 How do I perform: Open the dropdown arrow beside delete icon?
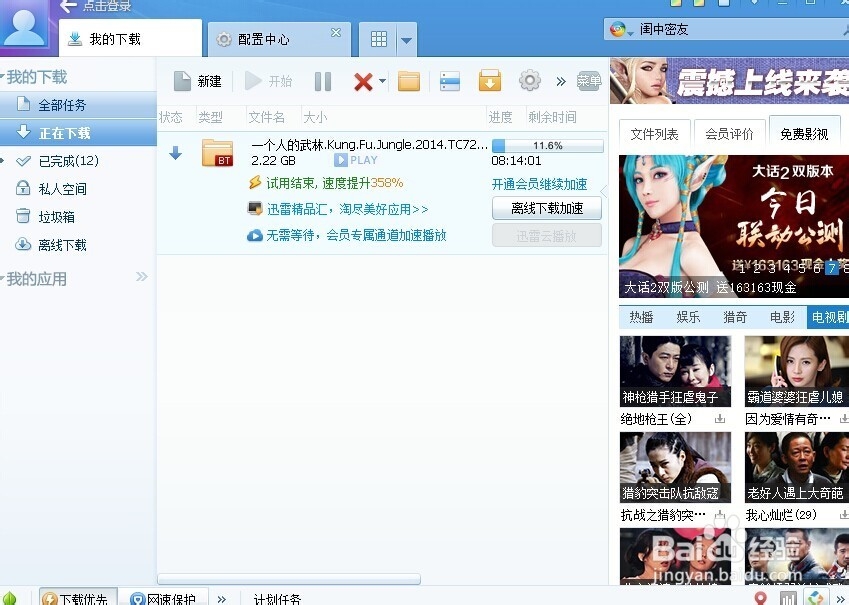382,82
